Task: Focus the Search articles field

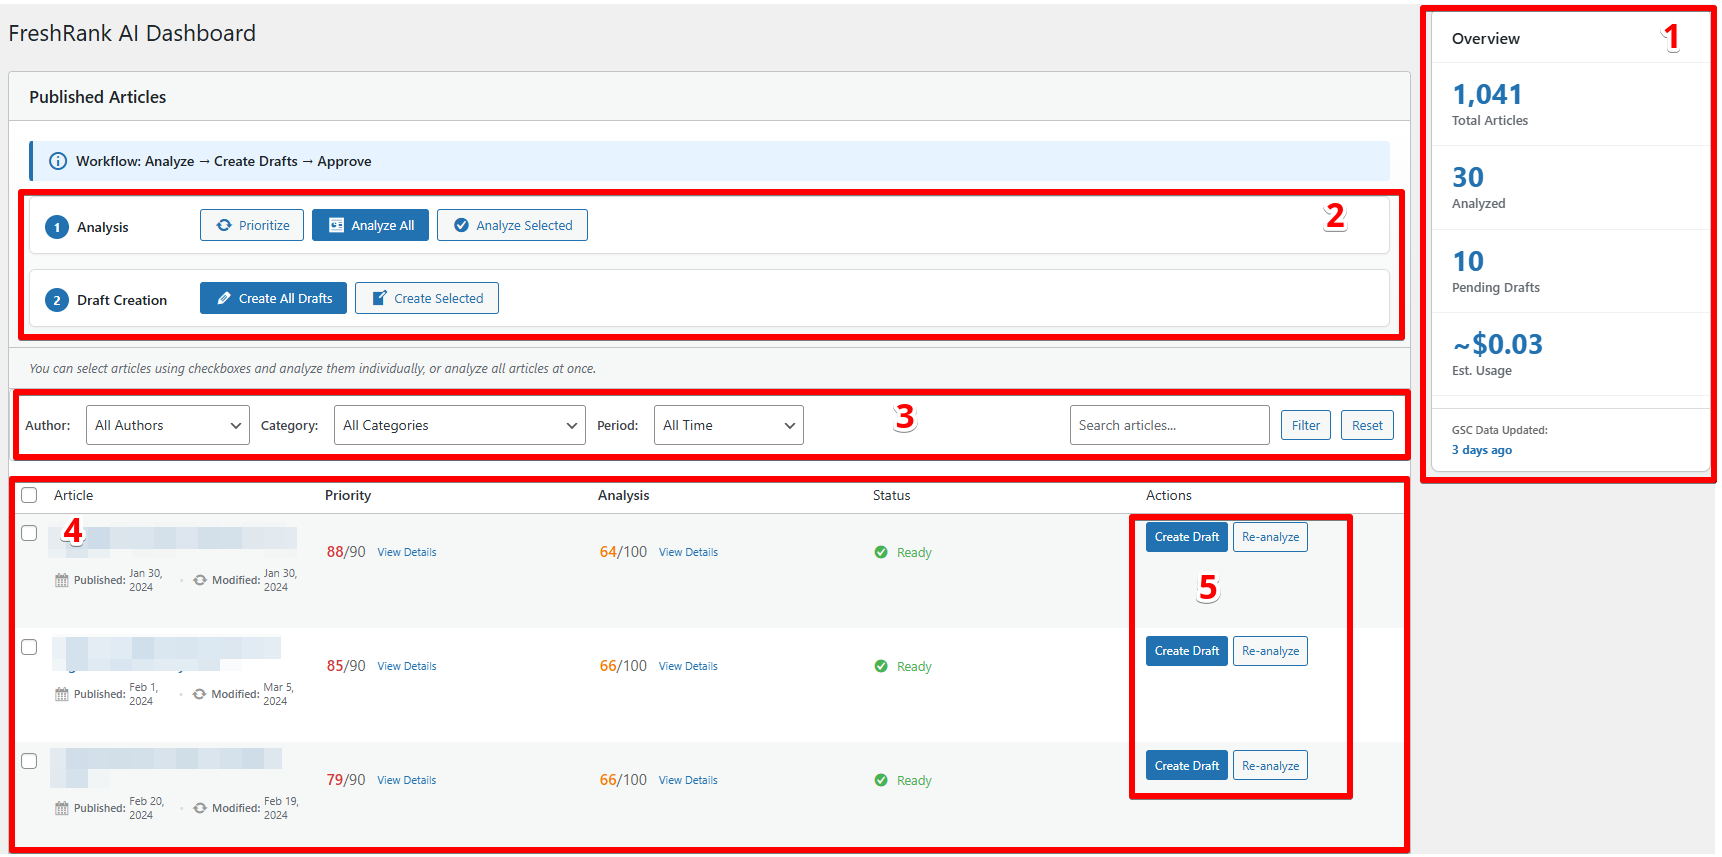Action: pos(1170,425)
